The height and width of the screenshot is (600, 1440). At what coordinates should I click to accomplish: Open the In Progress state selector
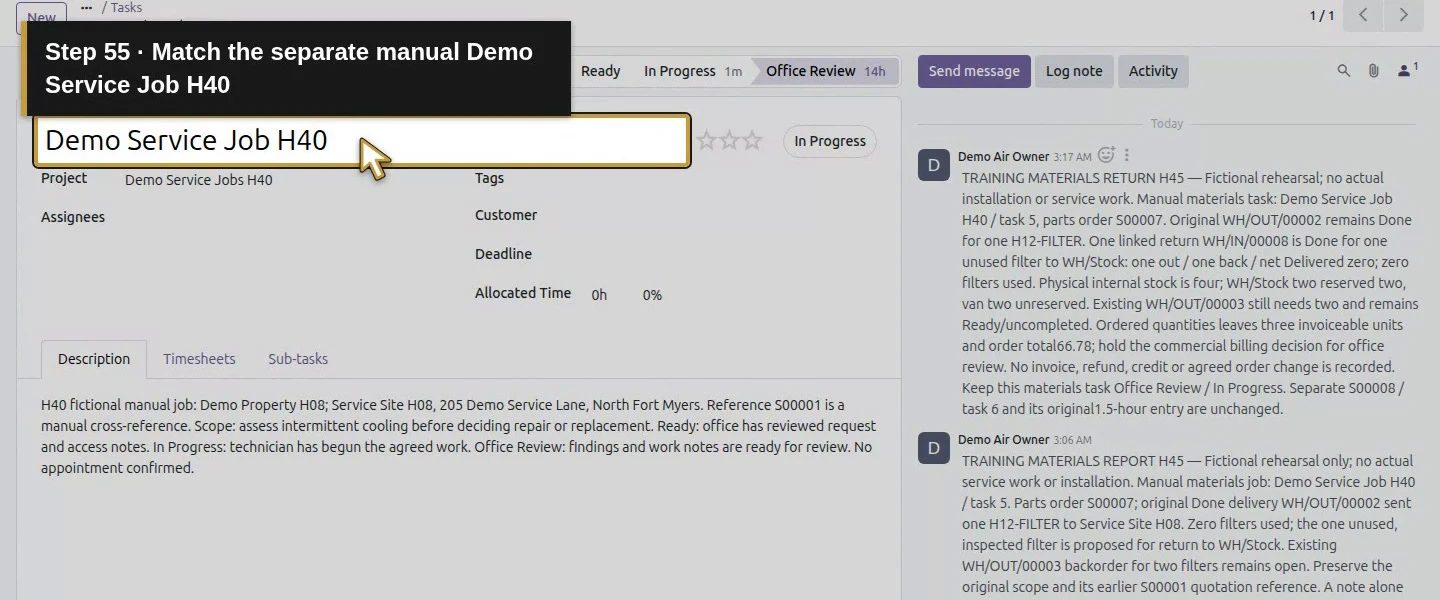coord(830,141)
